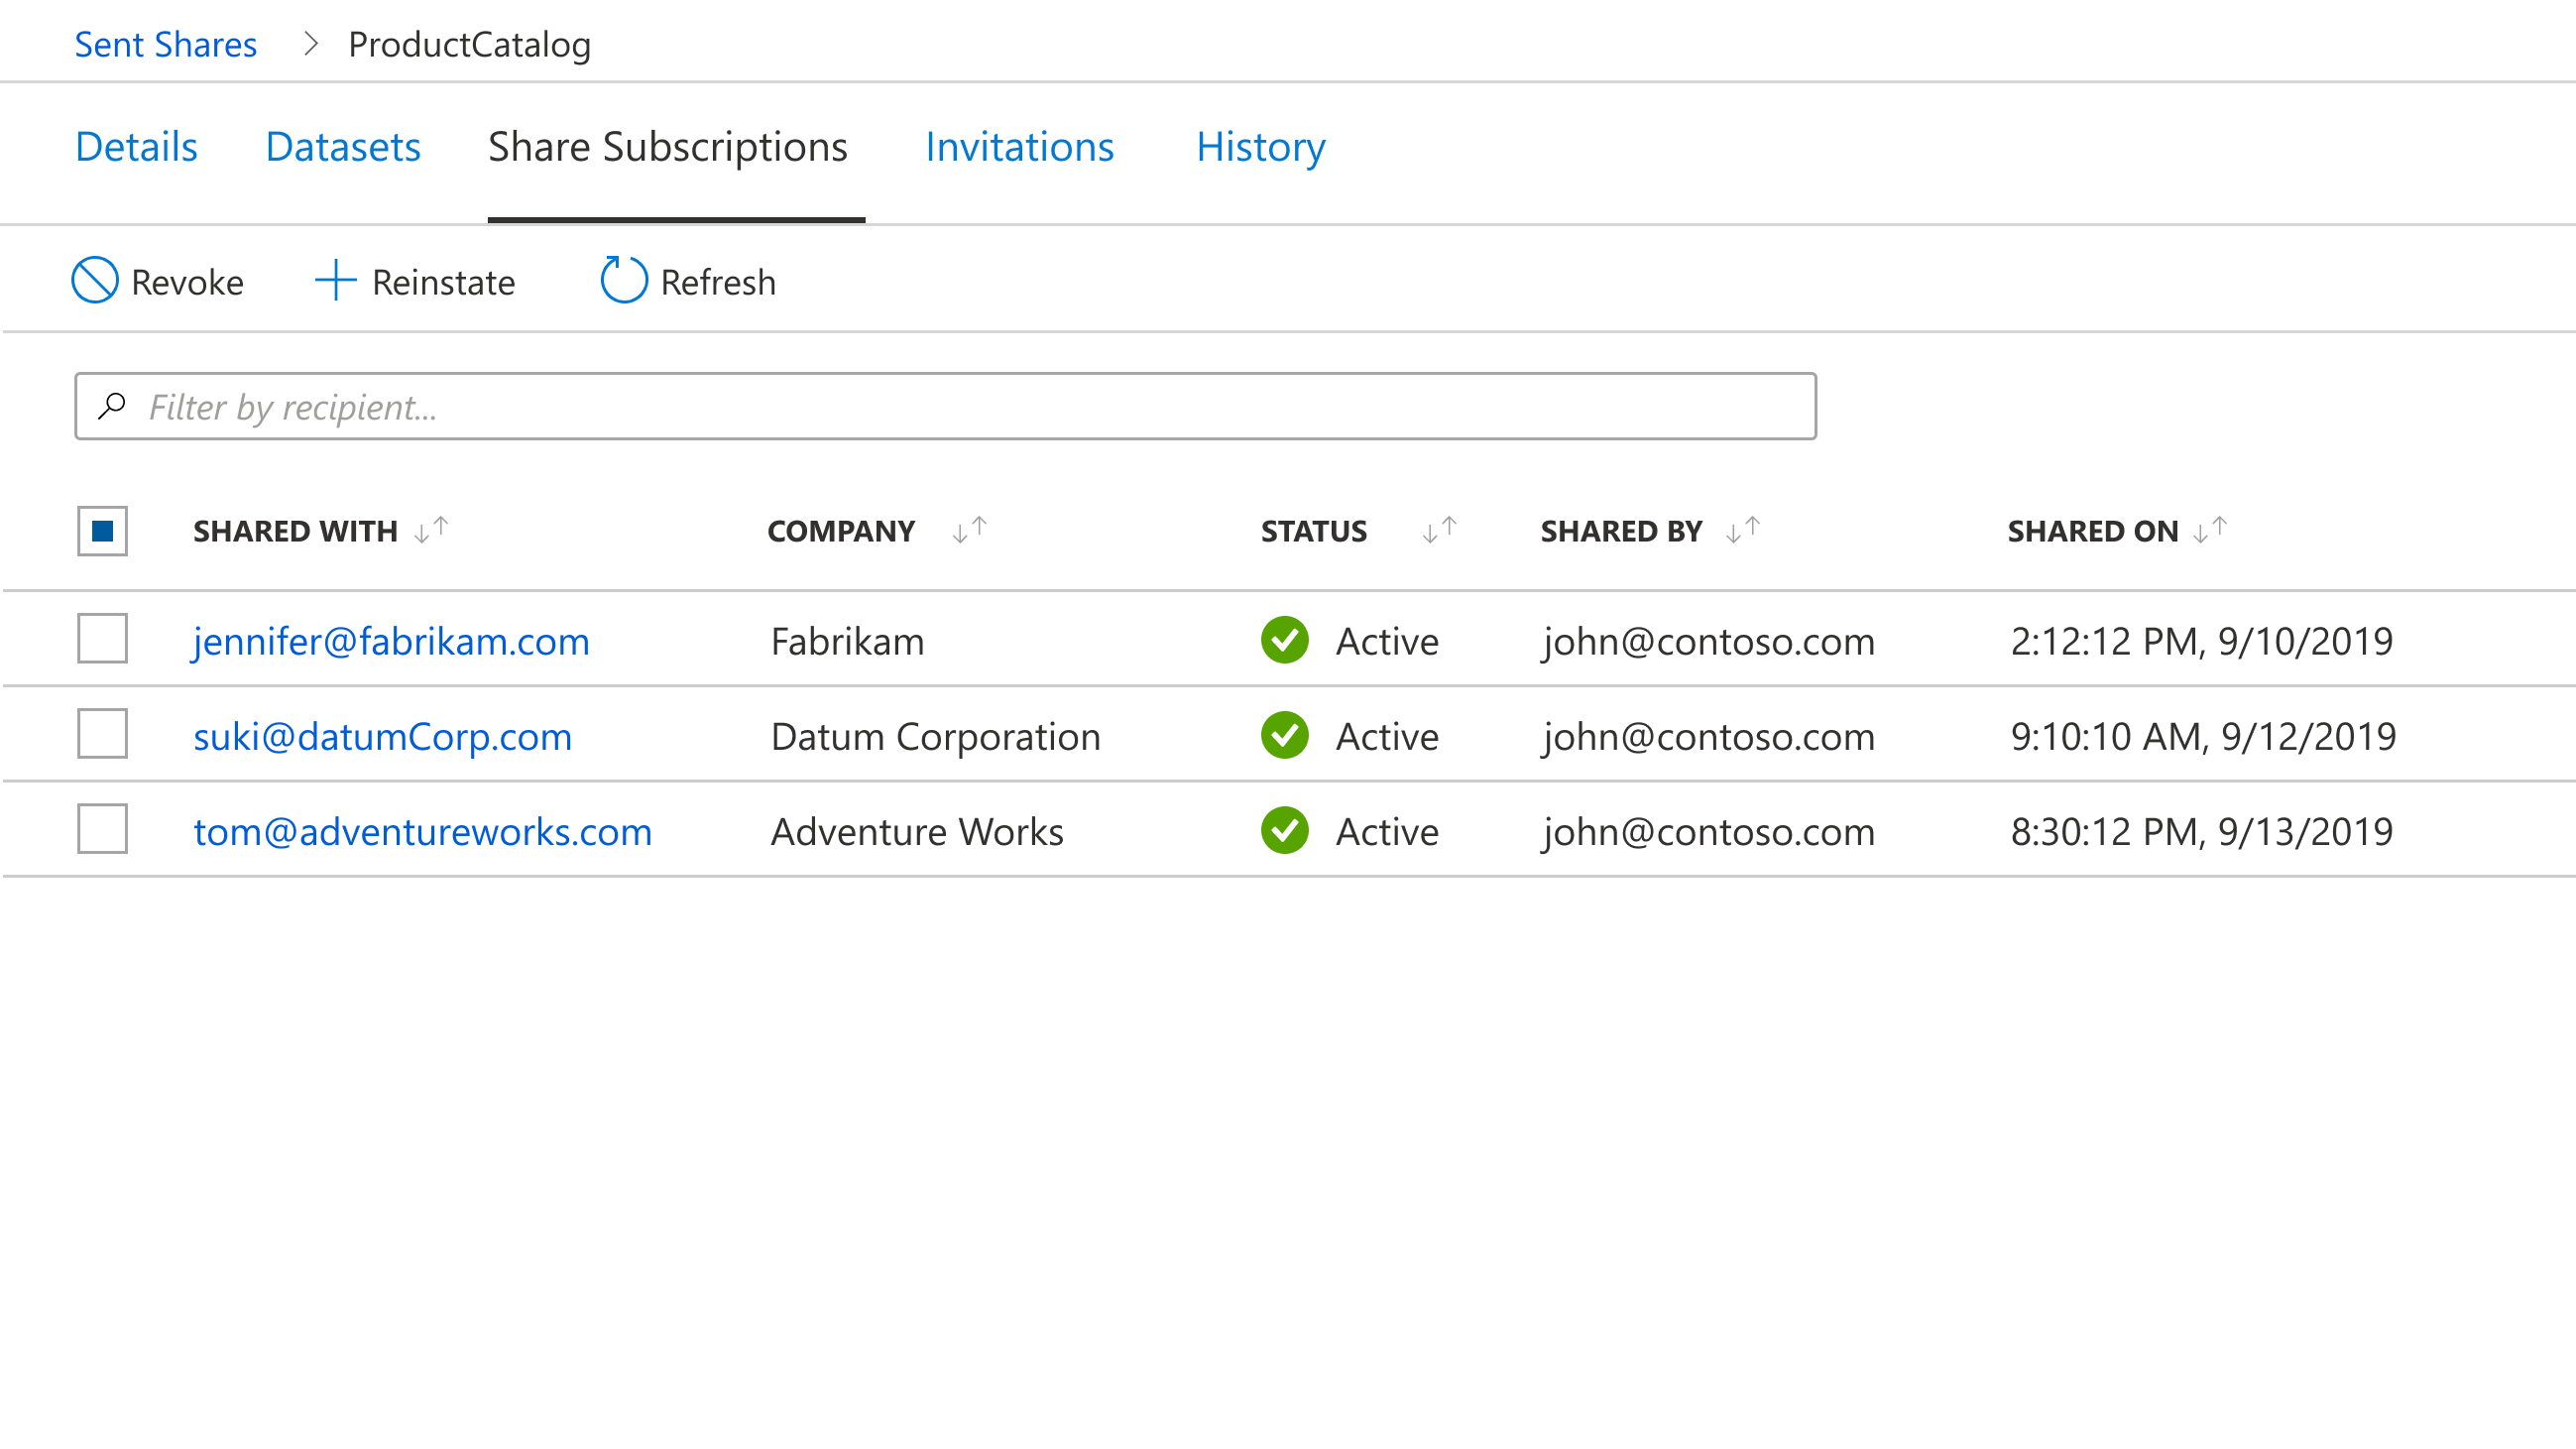
Task: Select the checkbox for tom@adventureworks.com
Action: tap(102, 829)
